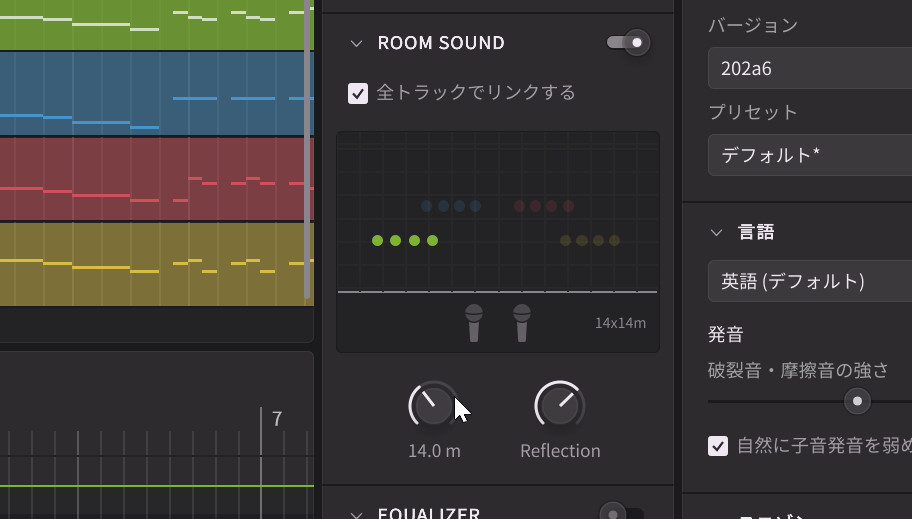Select the rightmost yellow singer dot

(x=614, y=241)
